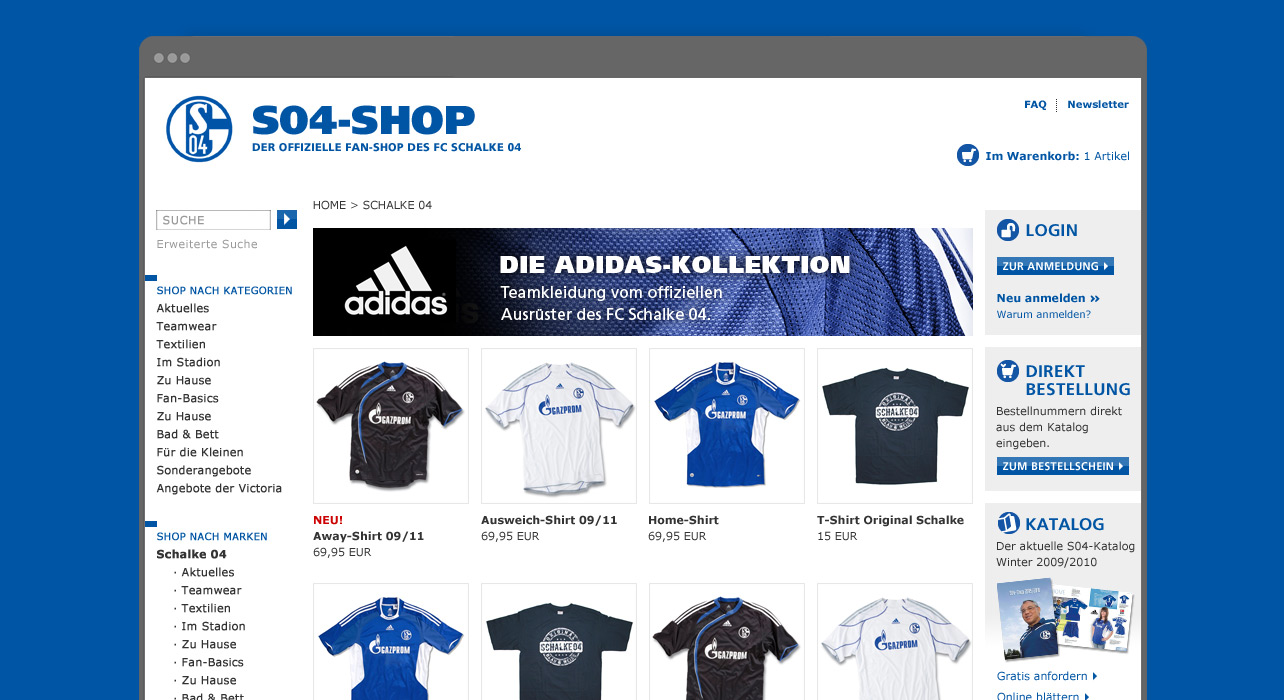Open the Zur Anmeldung button
Screen dimensions: 1284x700
(1055, 266)
